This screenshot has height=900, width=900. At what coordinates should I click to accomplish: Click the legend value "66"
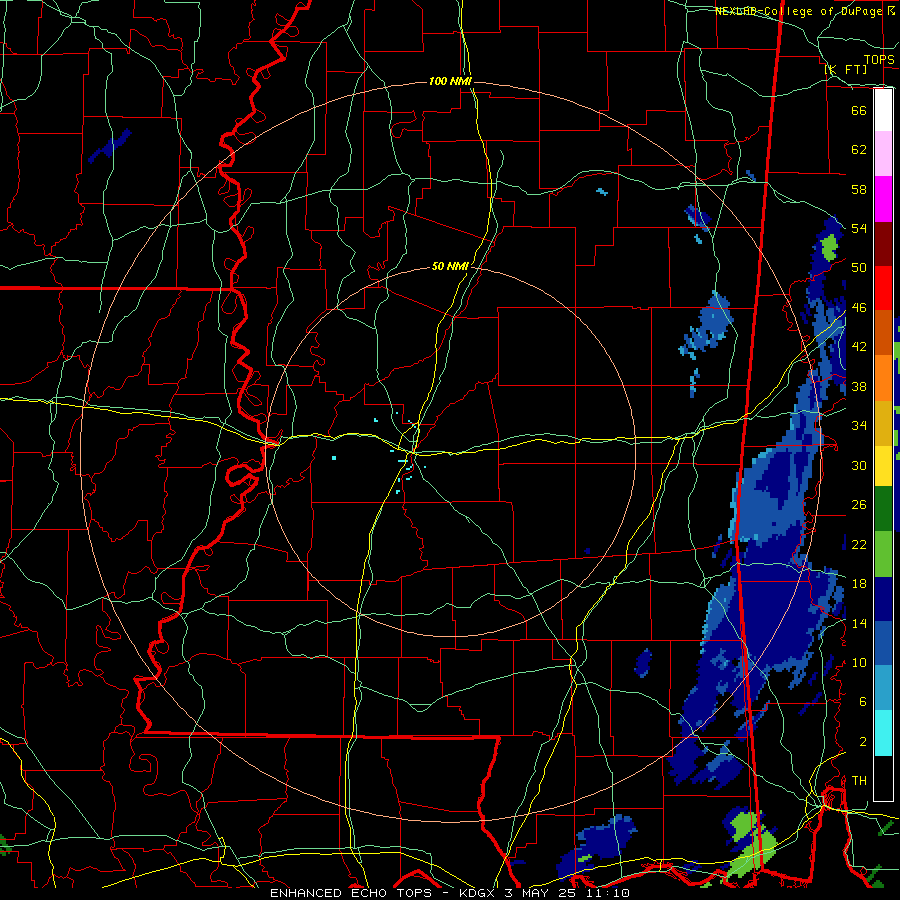tap(859, 111)
